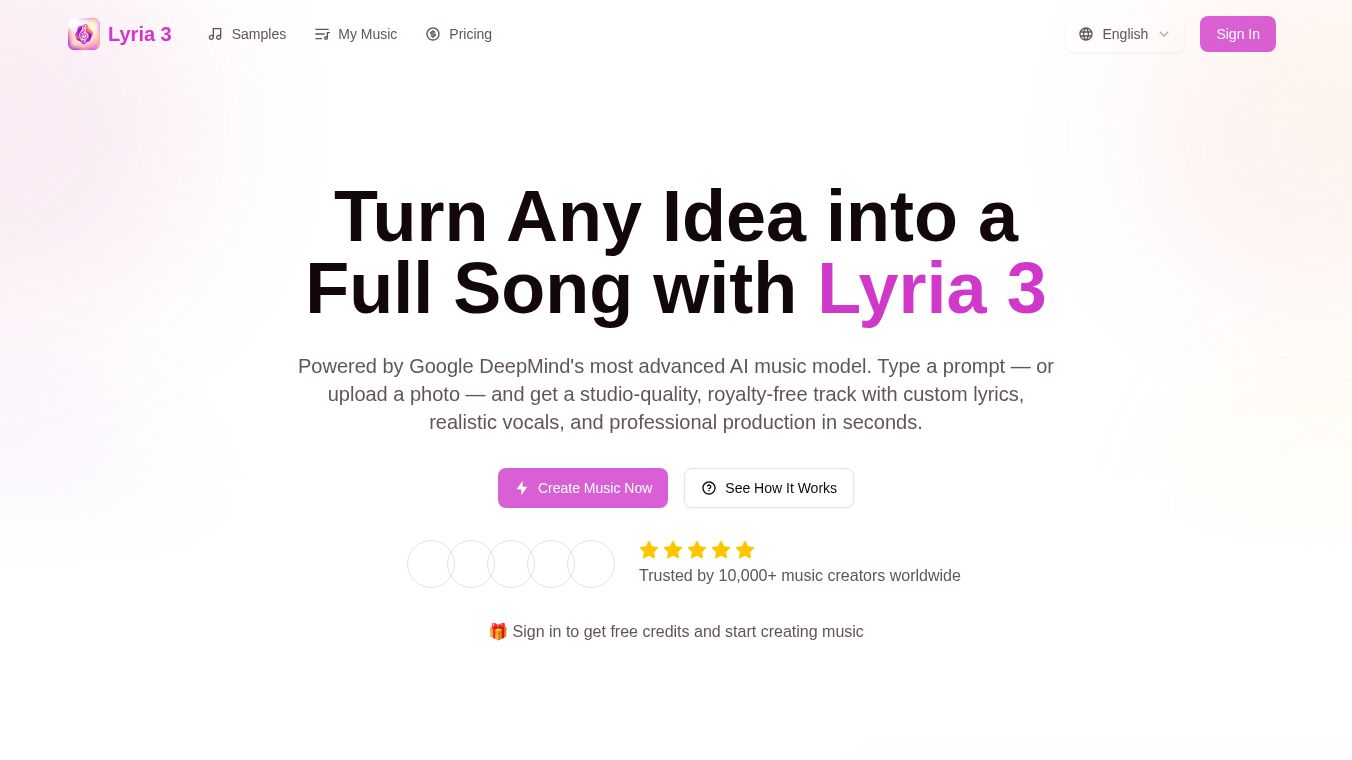The height and width of the screenshot is (760, 1352).
Task: Click the chevron arrow next to English
Action: click(x=1164, y=34)
